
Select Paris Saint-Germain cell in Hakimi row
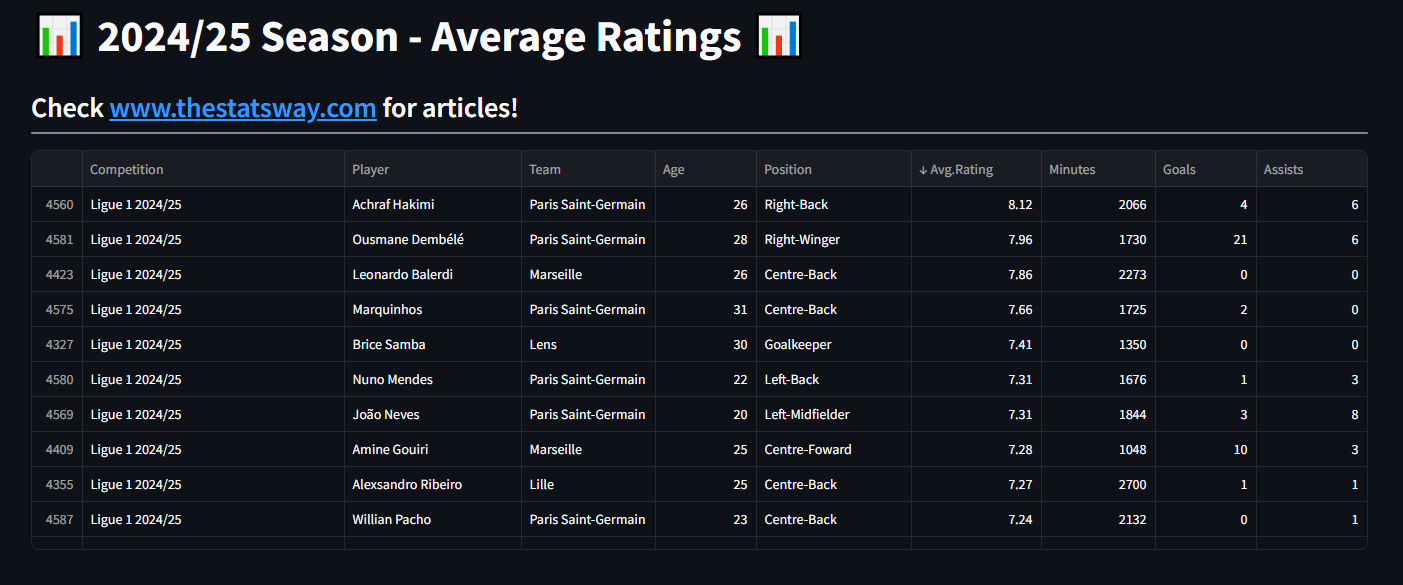588,204
